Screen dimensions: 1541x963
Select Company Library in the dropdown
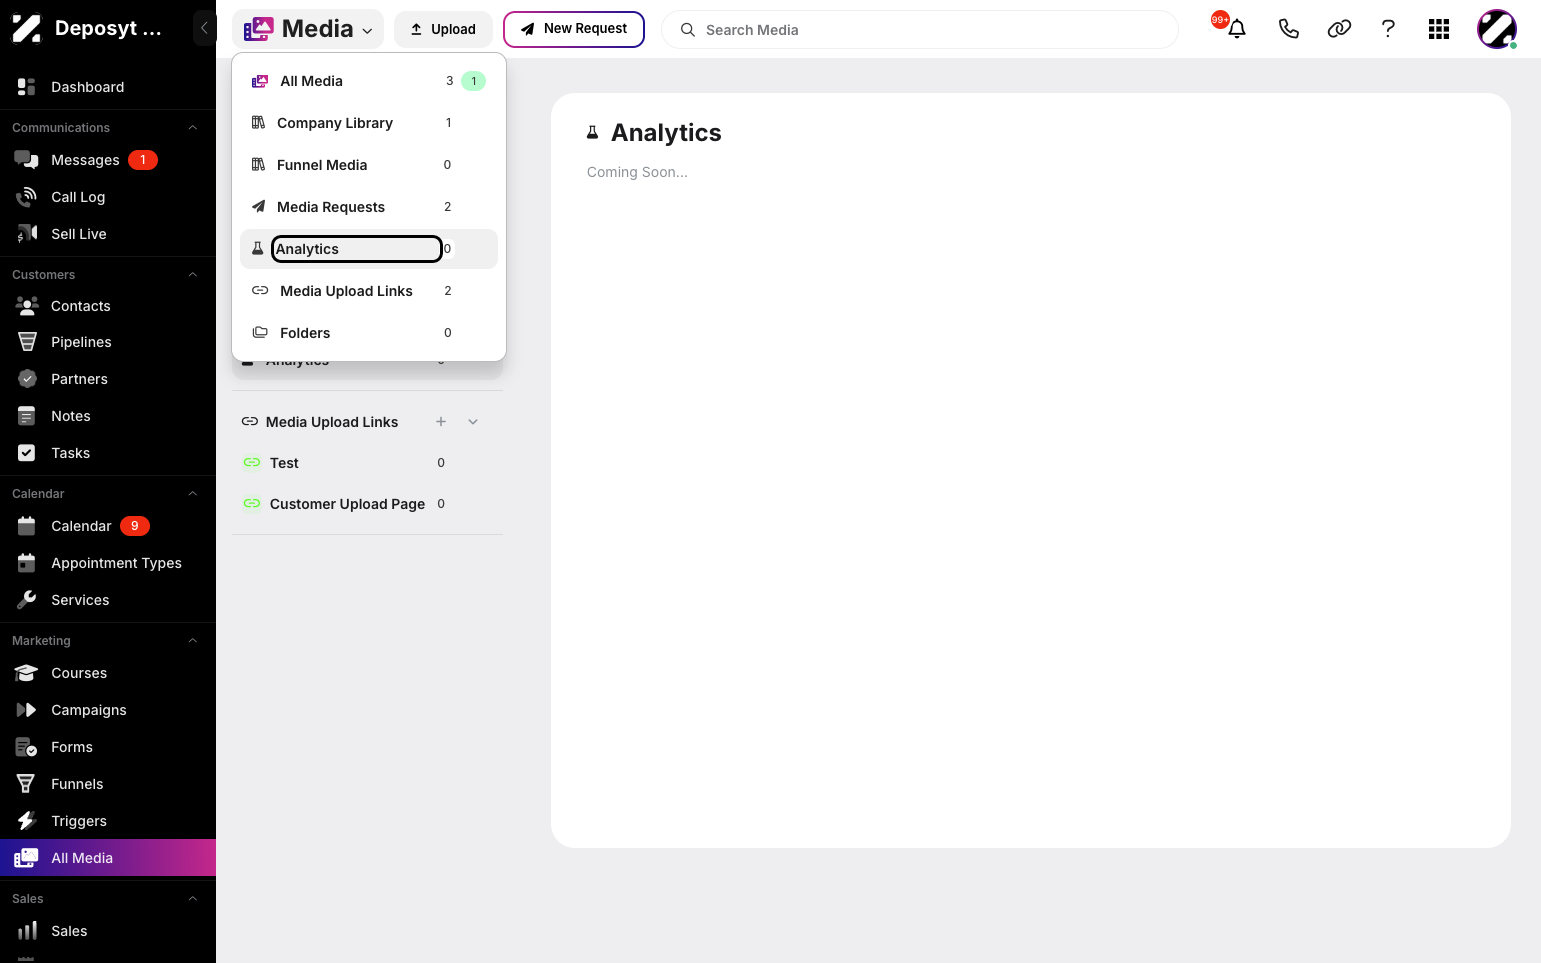369,123
